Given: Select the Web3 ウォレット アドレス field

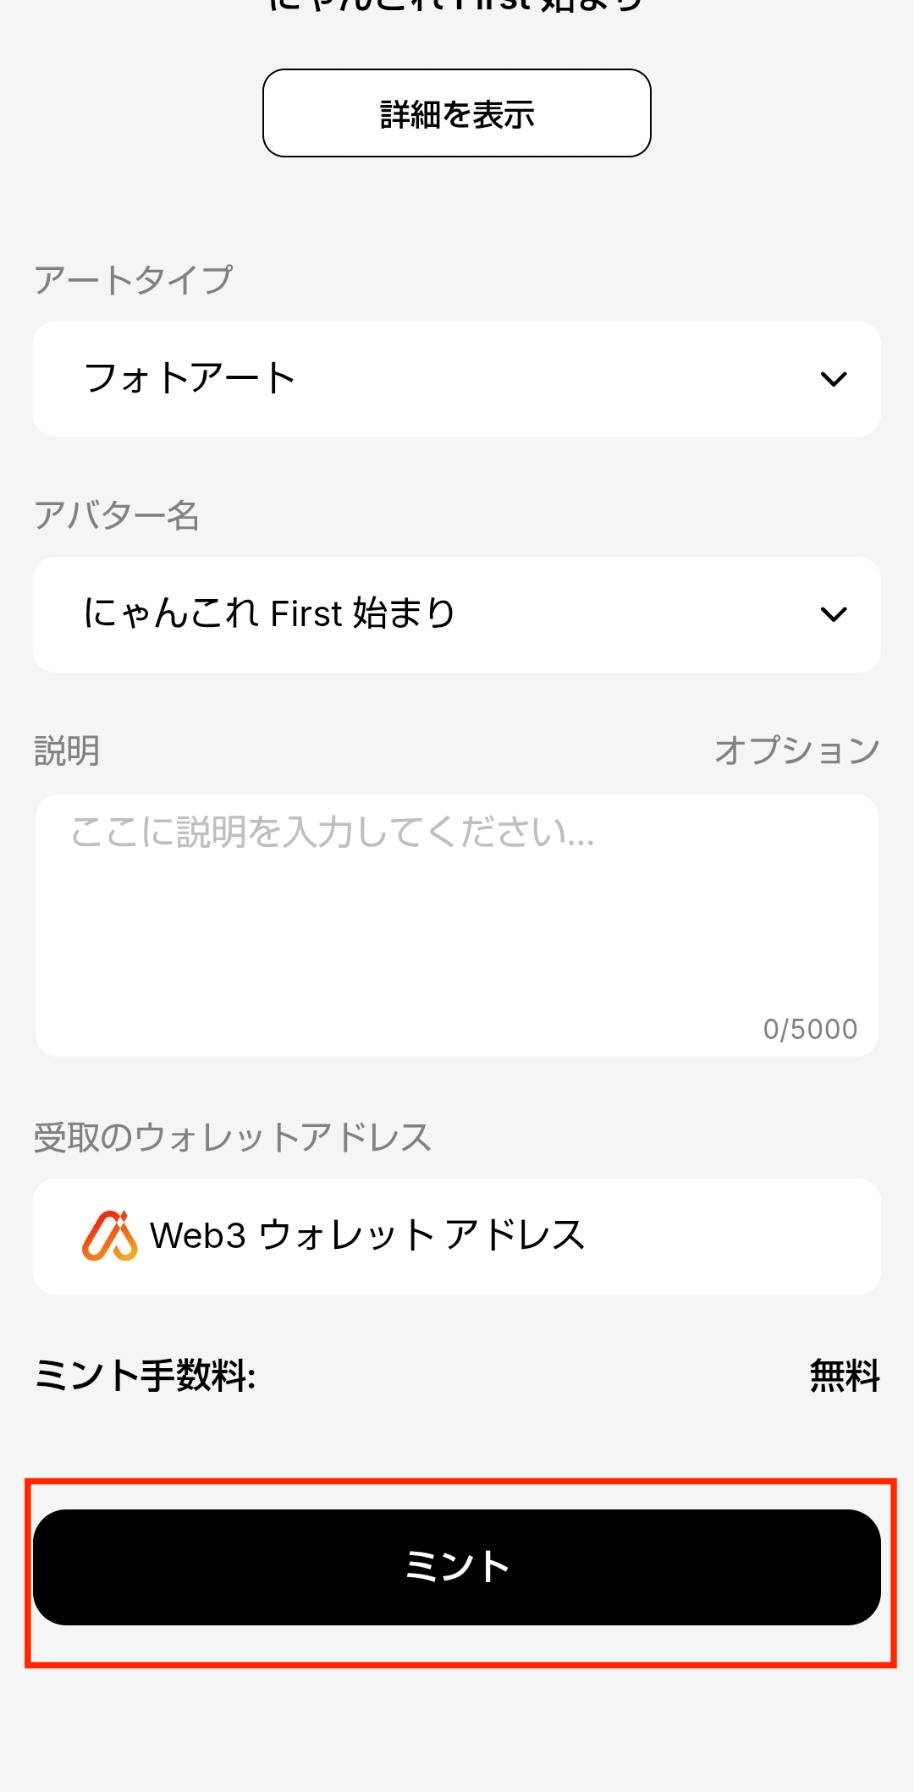Looking at the screenshot, I should [457, 1236].
